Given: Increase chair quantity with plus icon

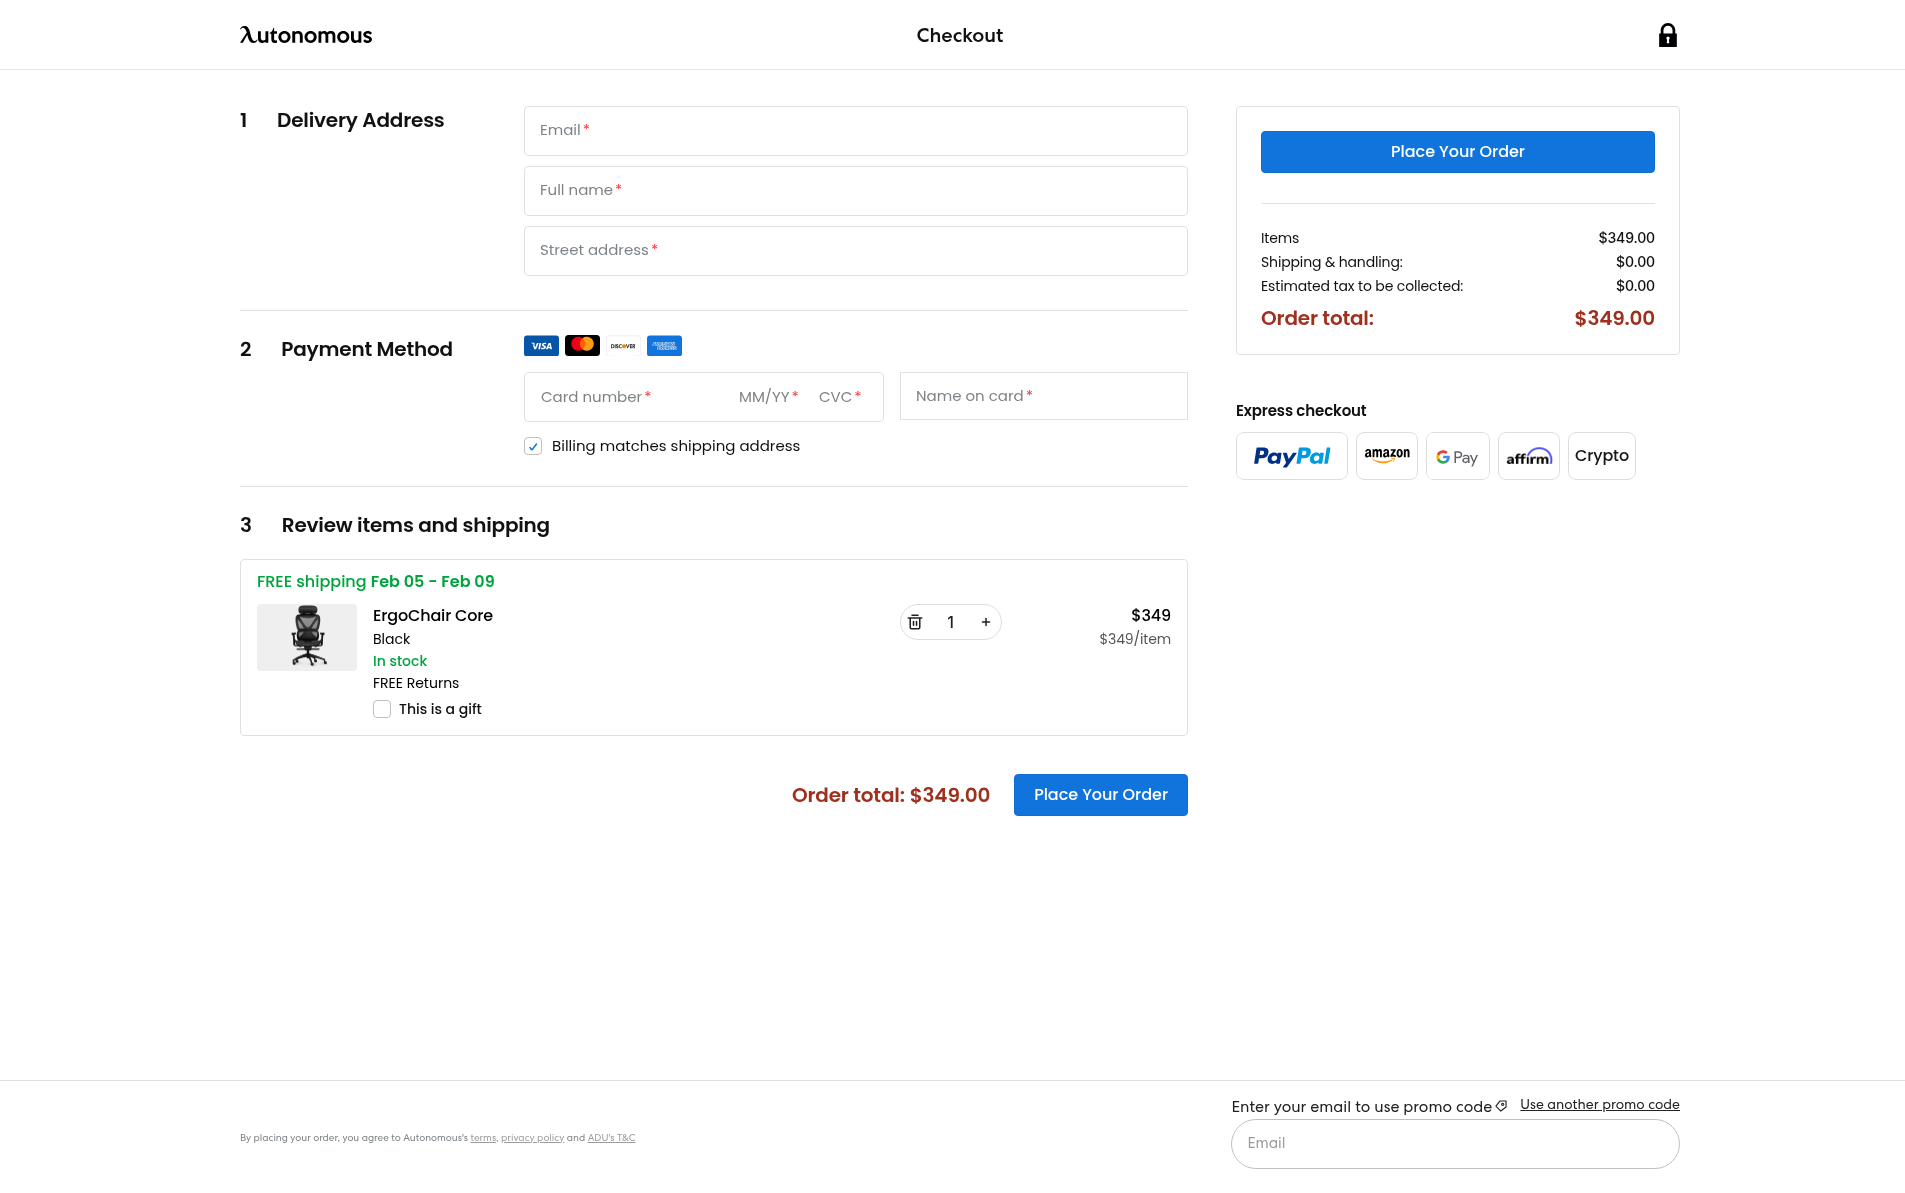Looking at the screenshot, I should tap(986, 622).
